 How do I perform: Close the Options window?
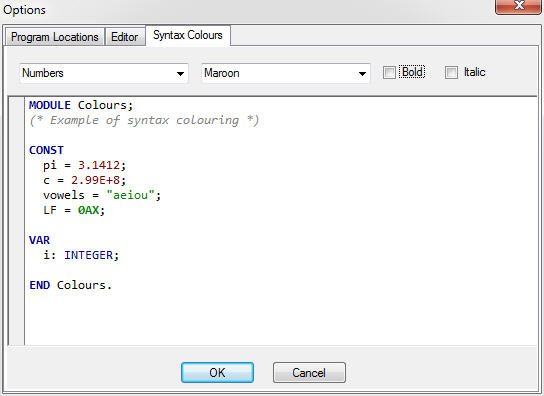[x=519, y=6]
